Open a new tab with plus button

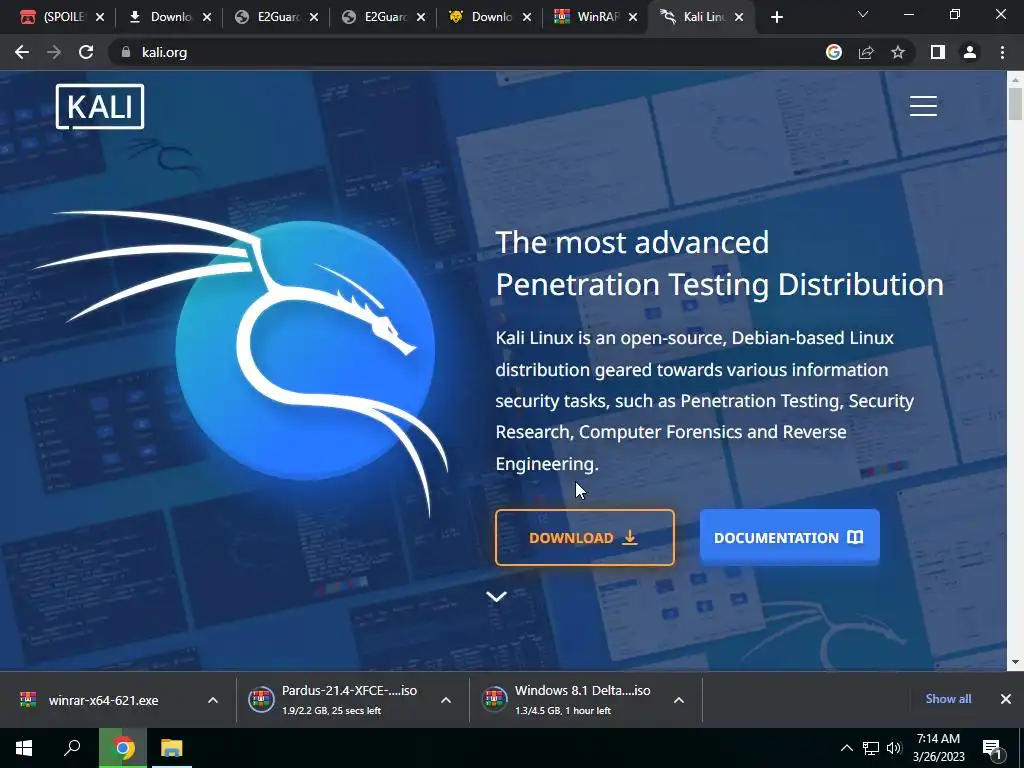(776, 17)
